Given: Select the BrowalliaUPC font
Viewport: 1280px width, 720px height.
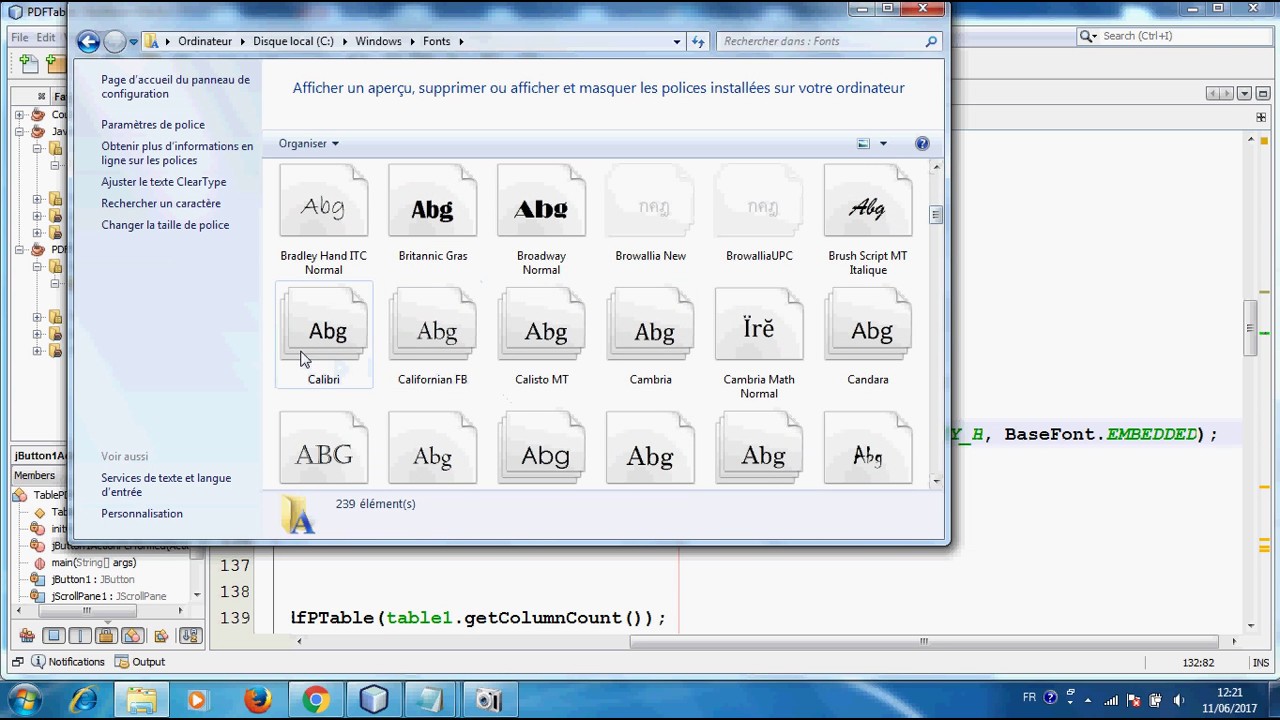Looking at the screenshot, I should 759,215.
